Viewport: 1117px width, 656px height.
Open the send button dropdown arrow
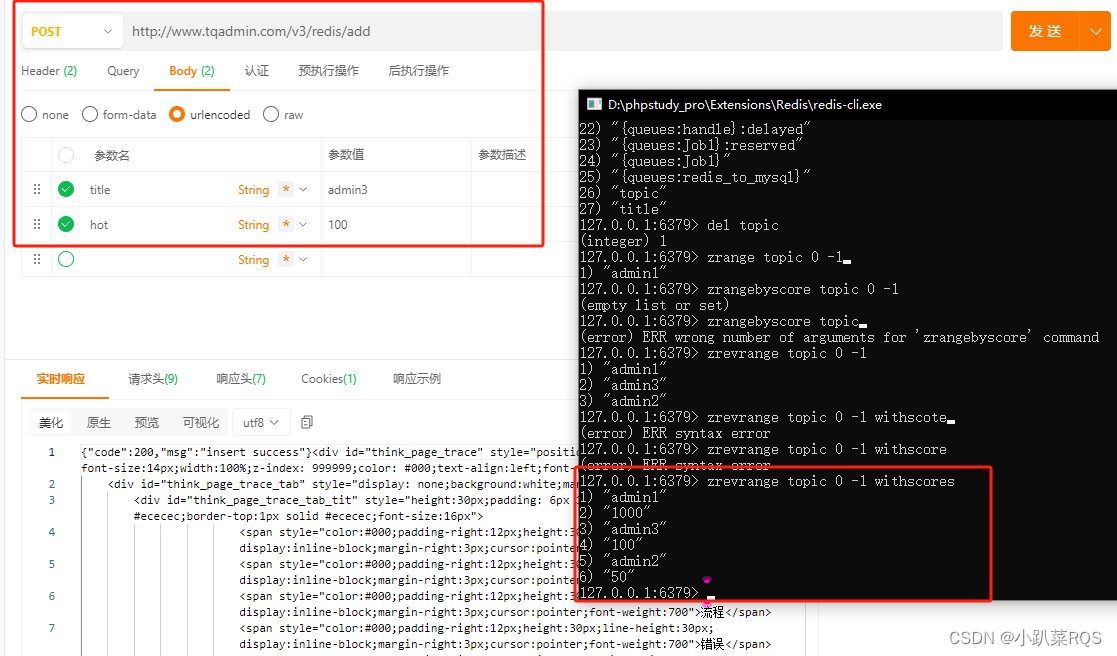(x=1094, y=31)
